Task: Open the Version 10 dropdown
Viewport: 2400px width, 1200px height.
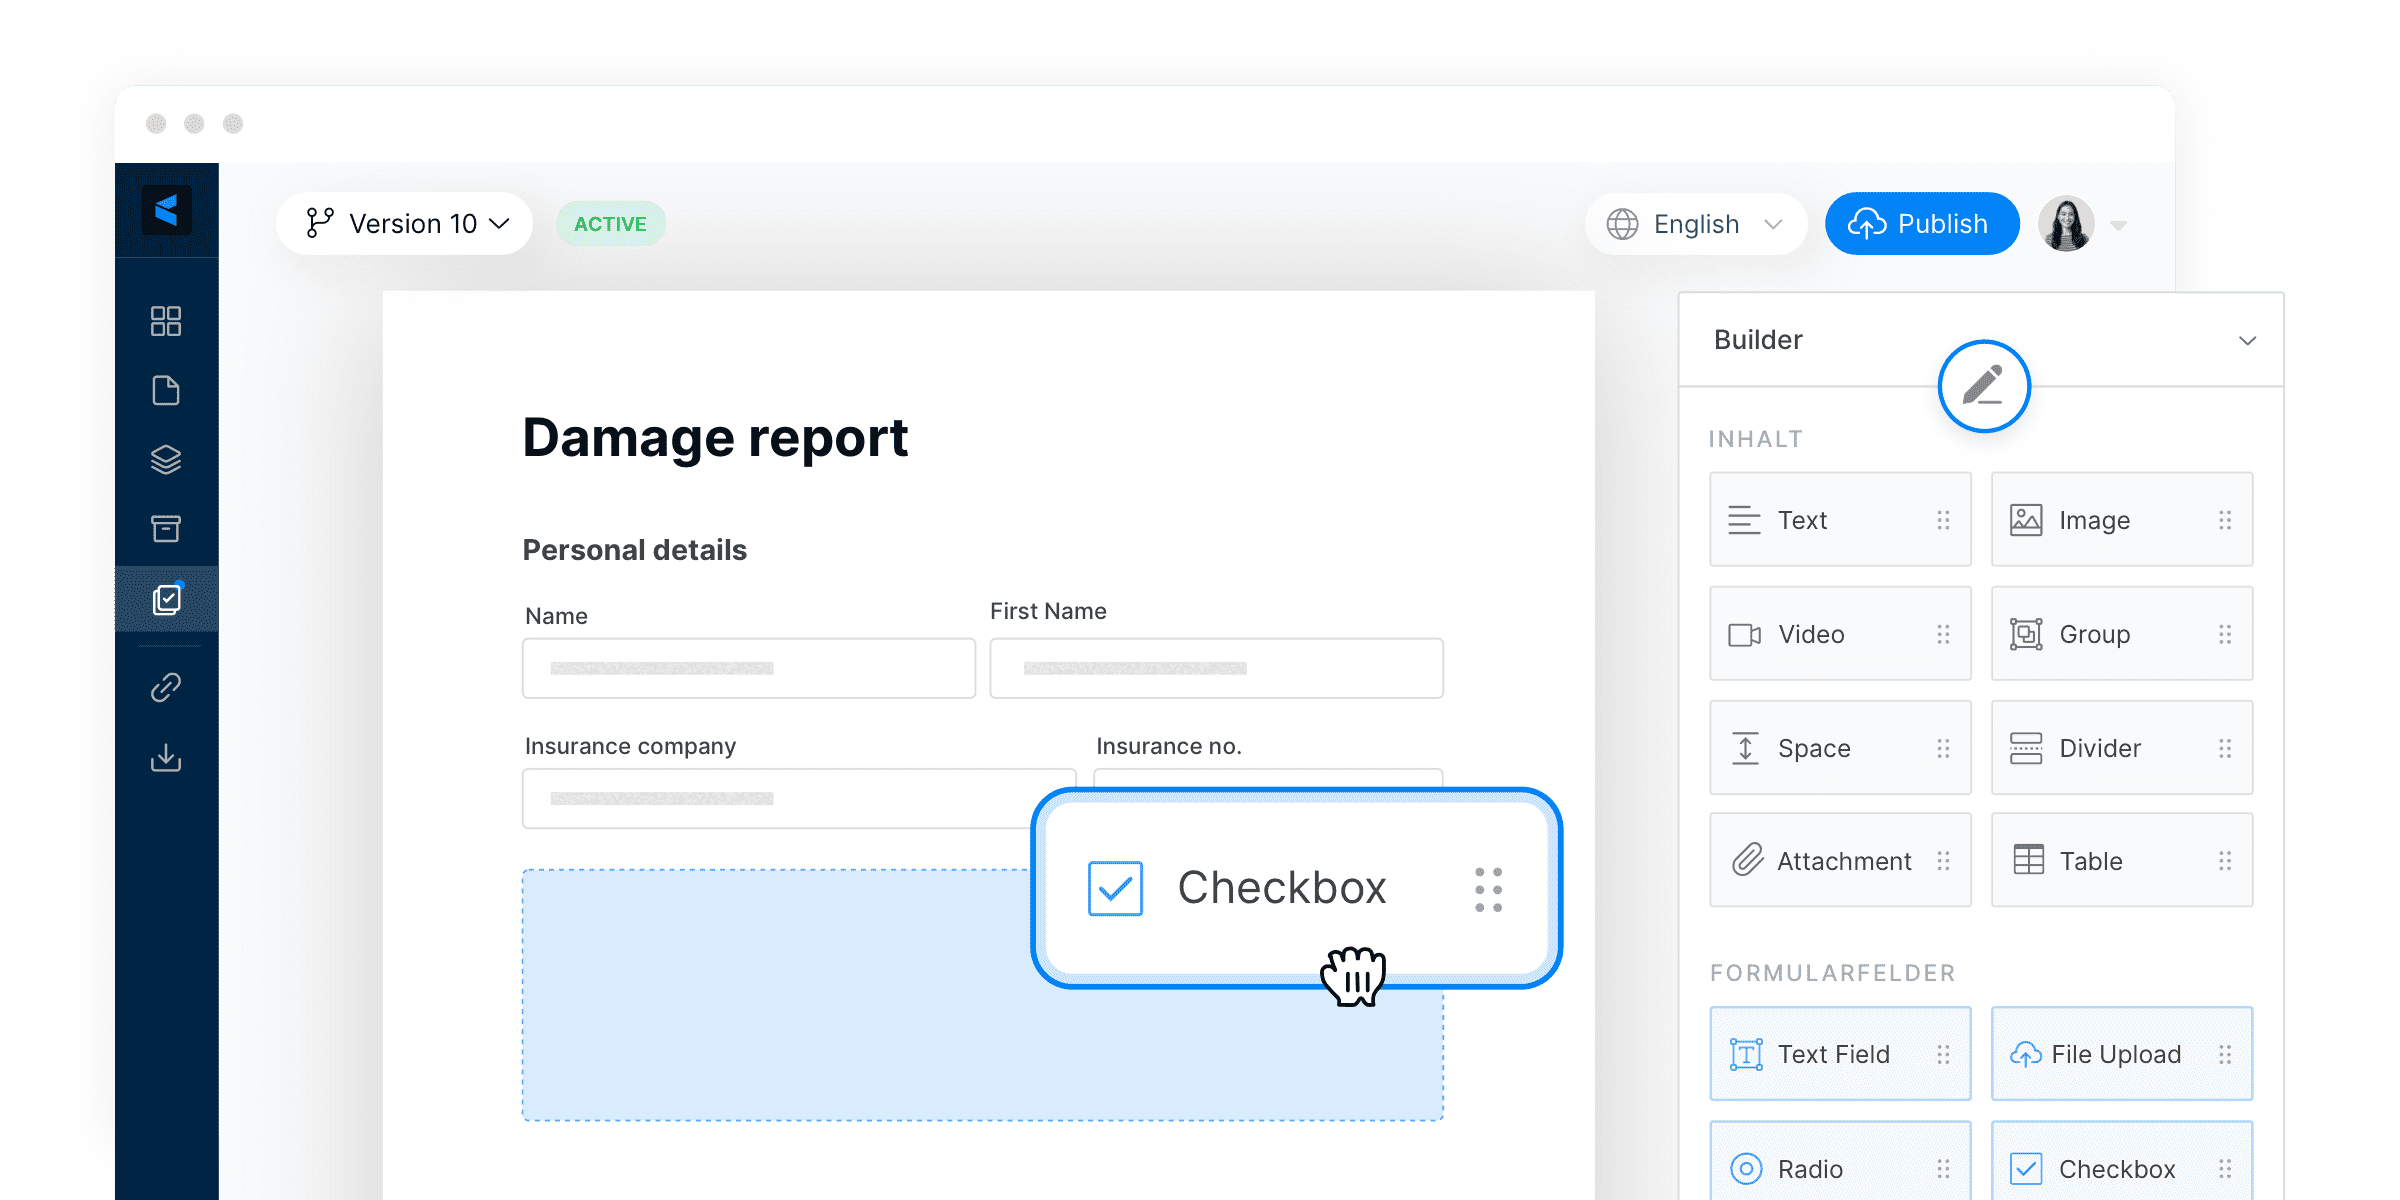Action: pyautogui.click(x=404, y=223)
